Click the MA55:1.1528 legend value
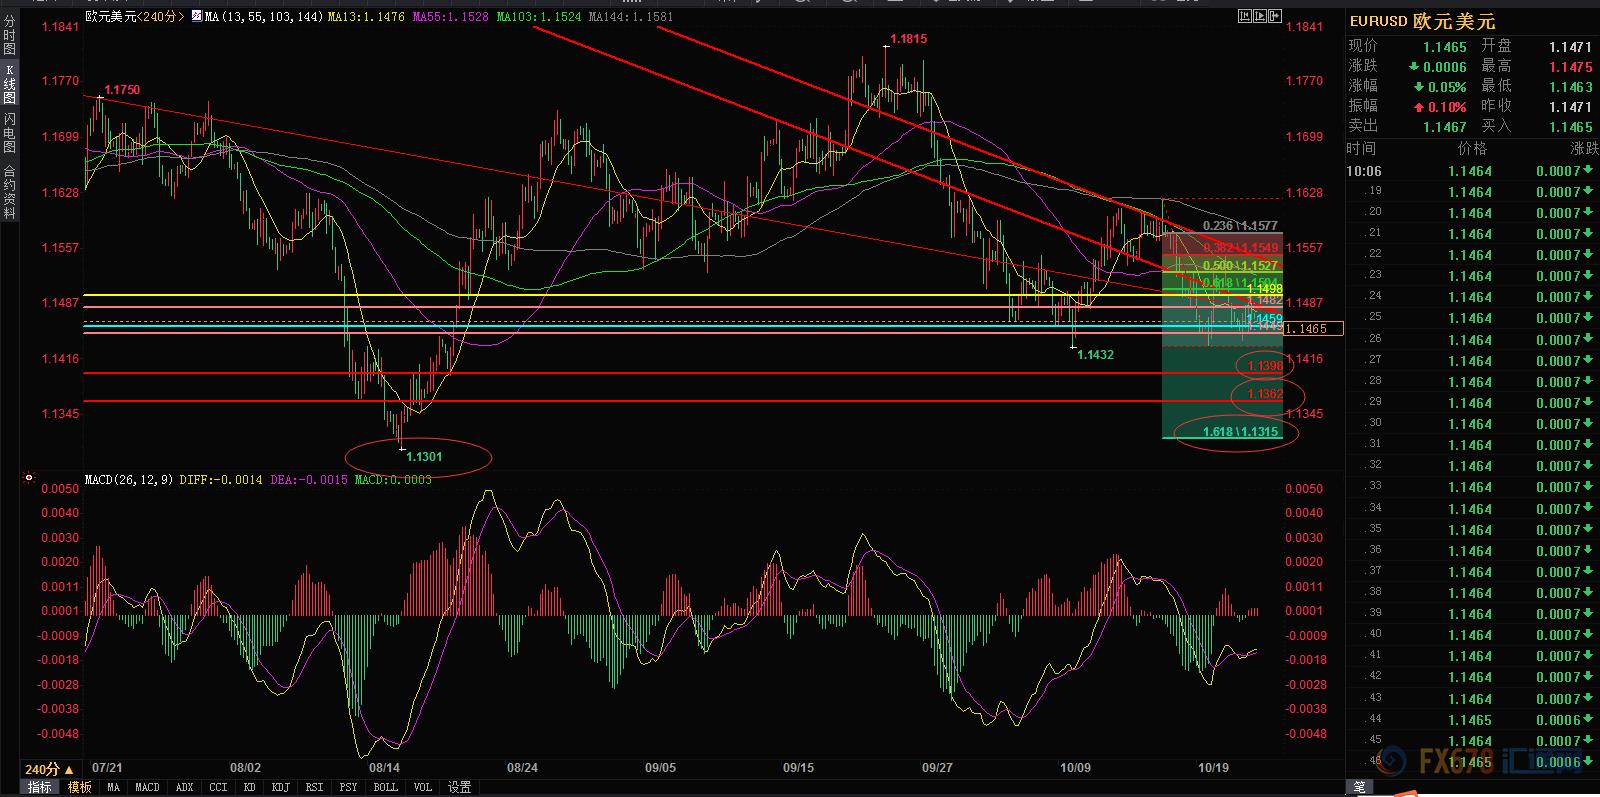Image resolution: width=1600 pixels, height=797 pixels. [x=451, y=16]
